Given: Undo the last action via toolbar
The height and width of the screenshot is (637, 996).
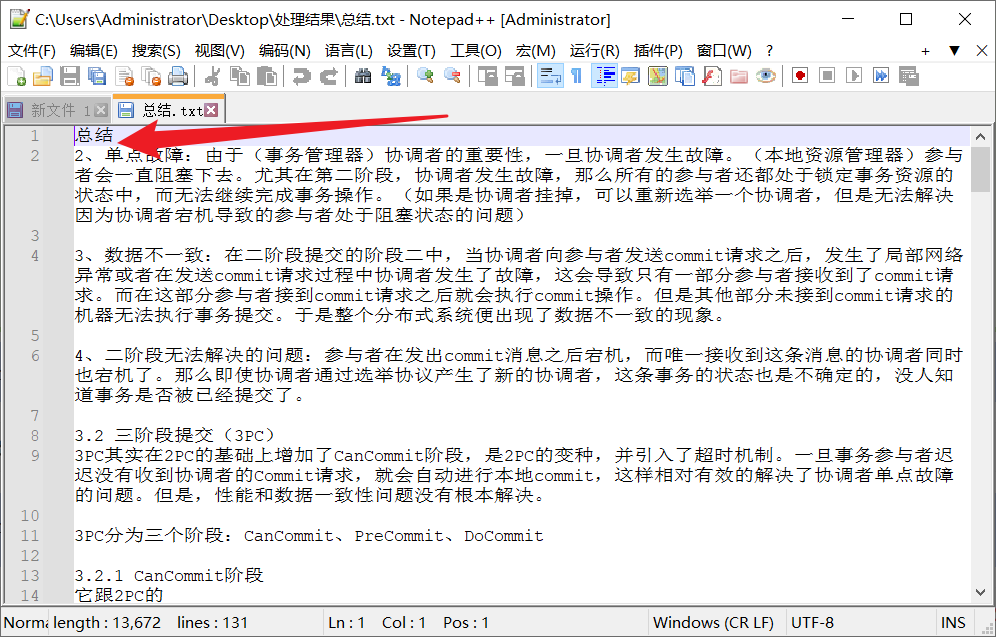Looking at the screenshot, I should coord(301,76).
